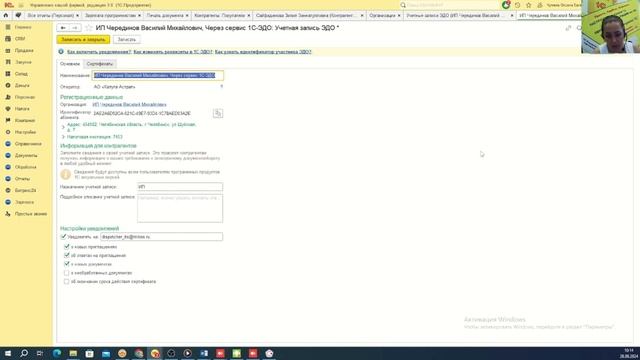Click the green notification icon in title bar
Viewport: 640px width, 360px height.
click(506, 5)
